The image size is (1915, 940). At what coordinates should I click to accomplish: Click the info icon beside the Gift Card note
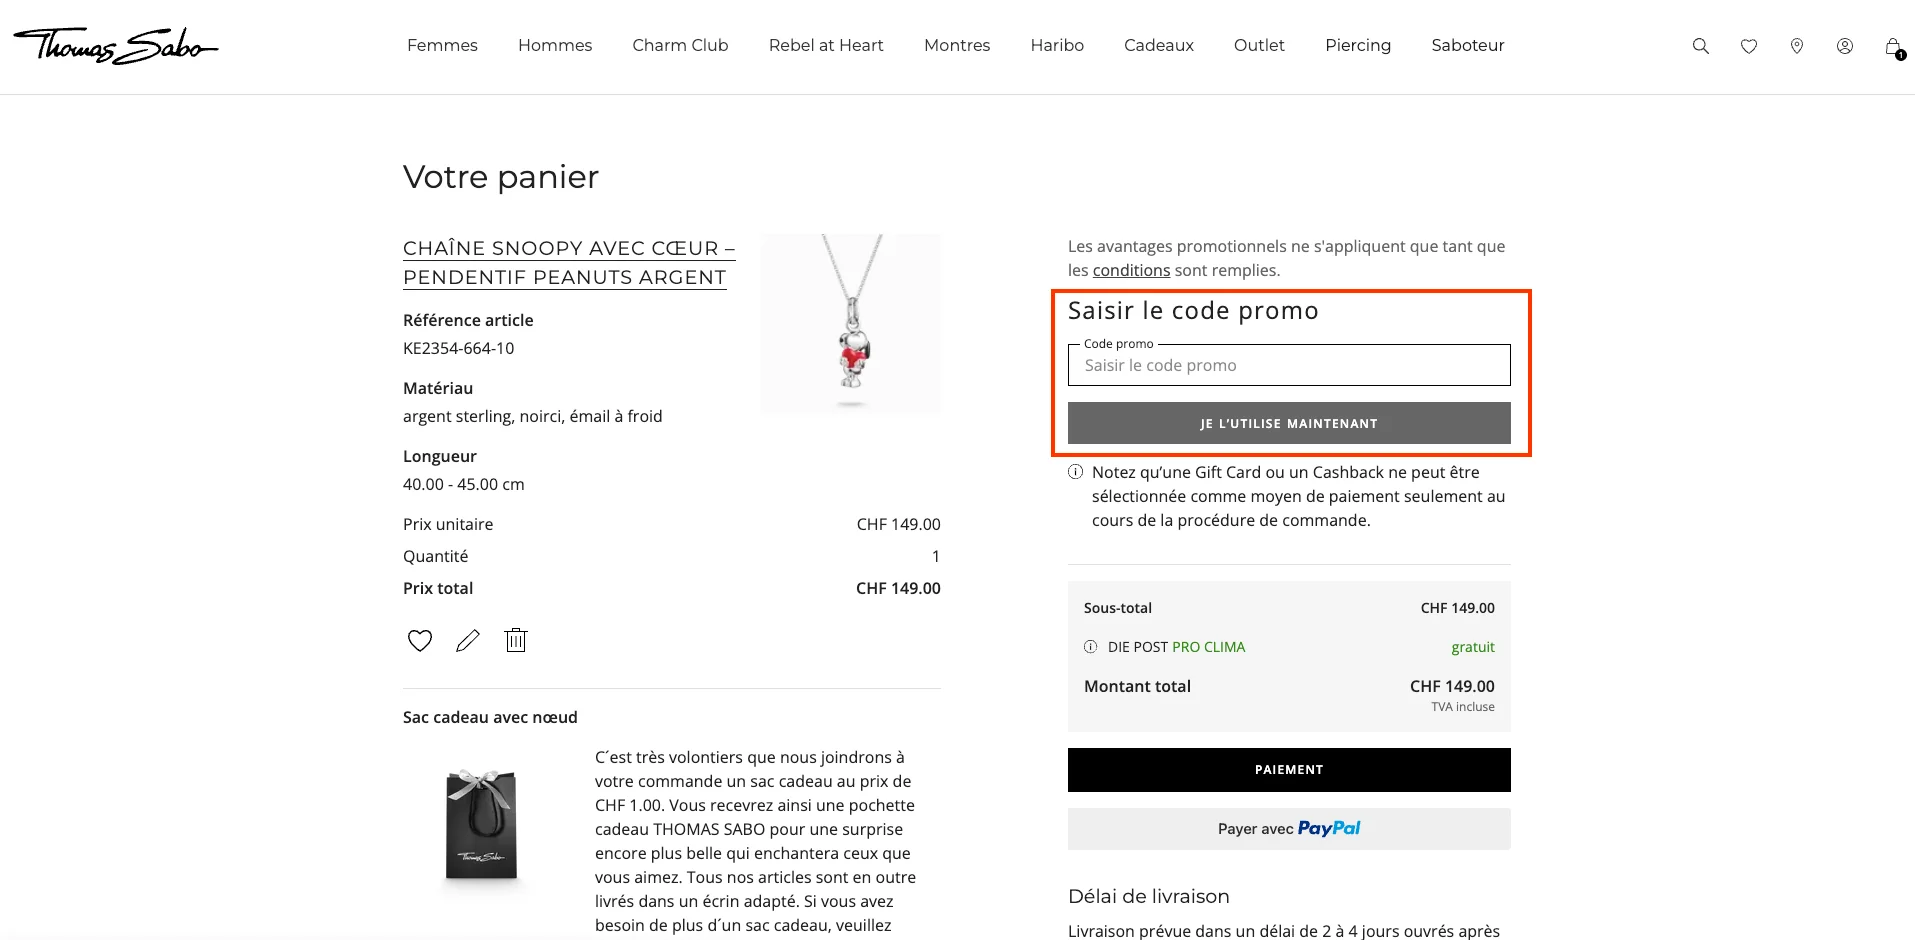point(1075,471)
